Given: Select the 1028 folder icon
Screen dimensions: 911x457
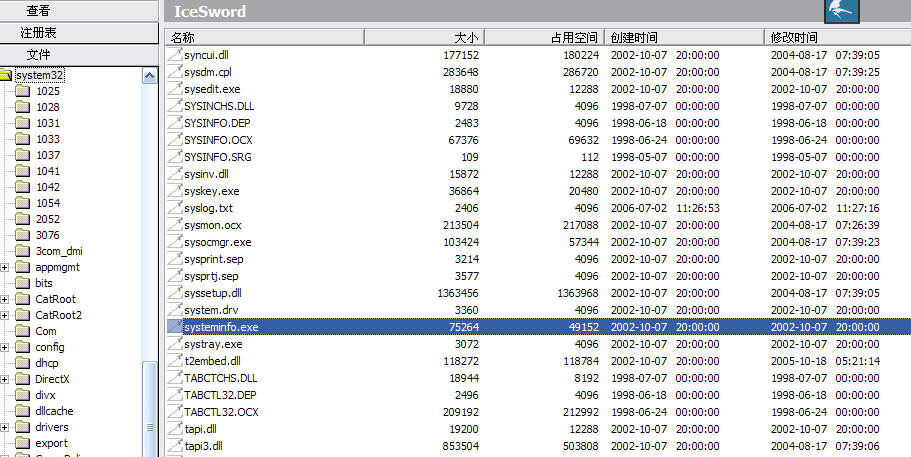Looking at the screenshot, I should [23, 107].
